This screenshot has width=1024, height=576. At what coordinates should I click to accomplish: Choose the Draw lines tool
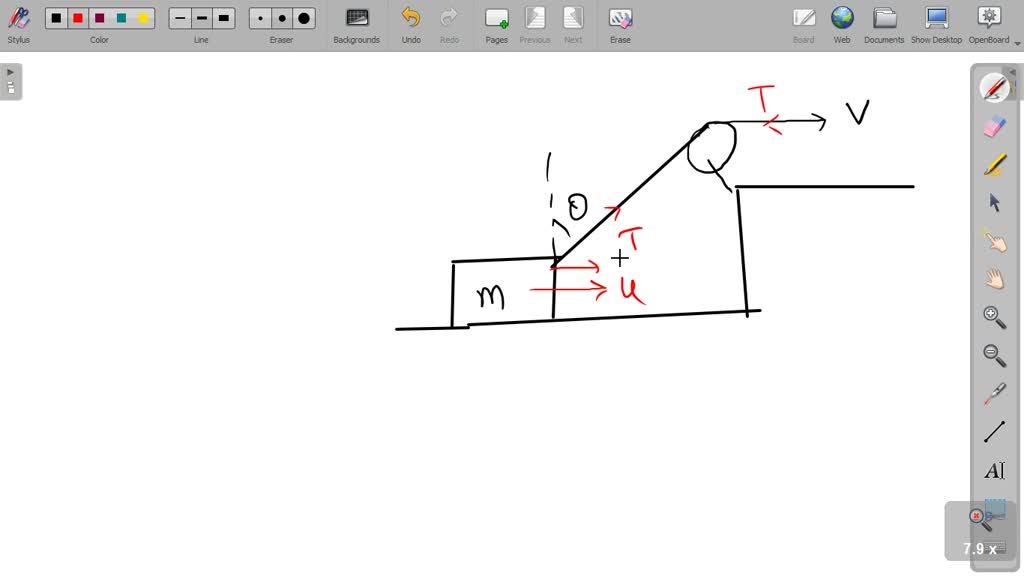[x=994, y=432]
